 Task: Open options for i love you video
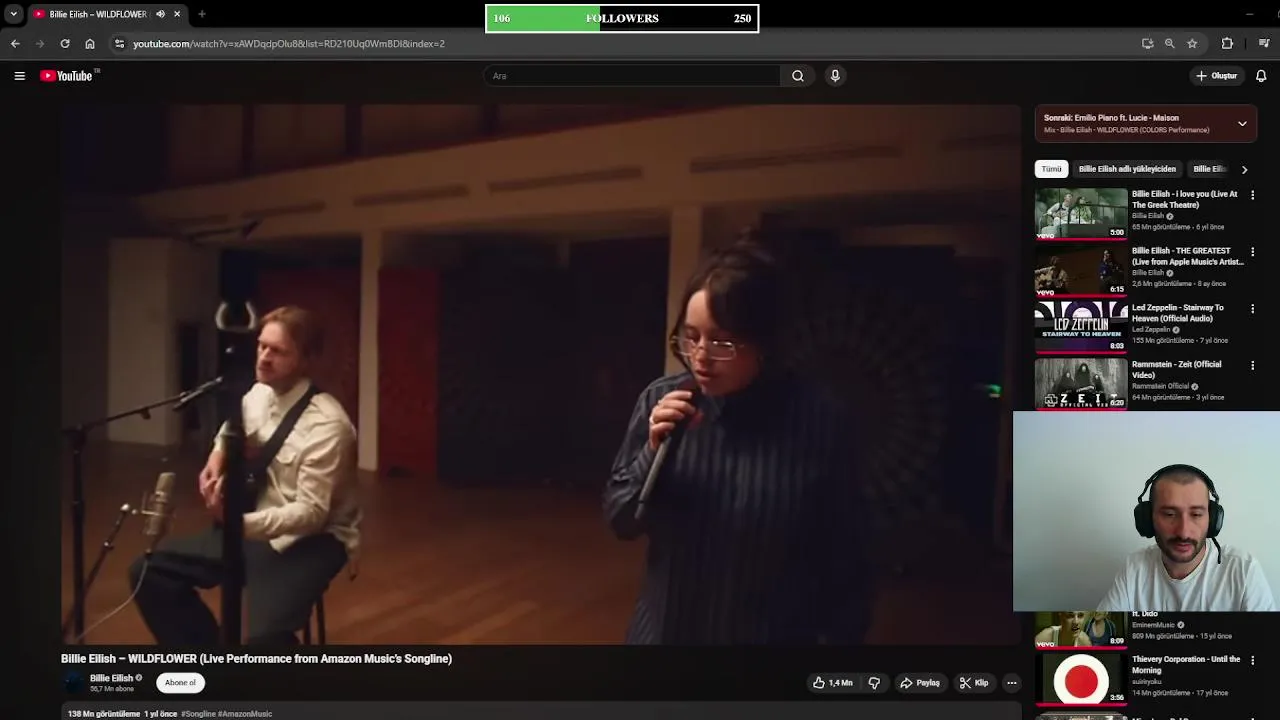tap(1252, 195)
